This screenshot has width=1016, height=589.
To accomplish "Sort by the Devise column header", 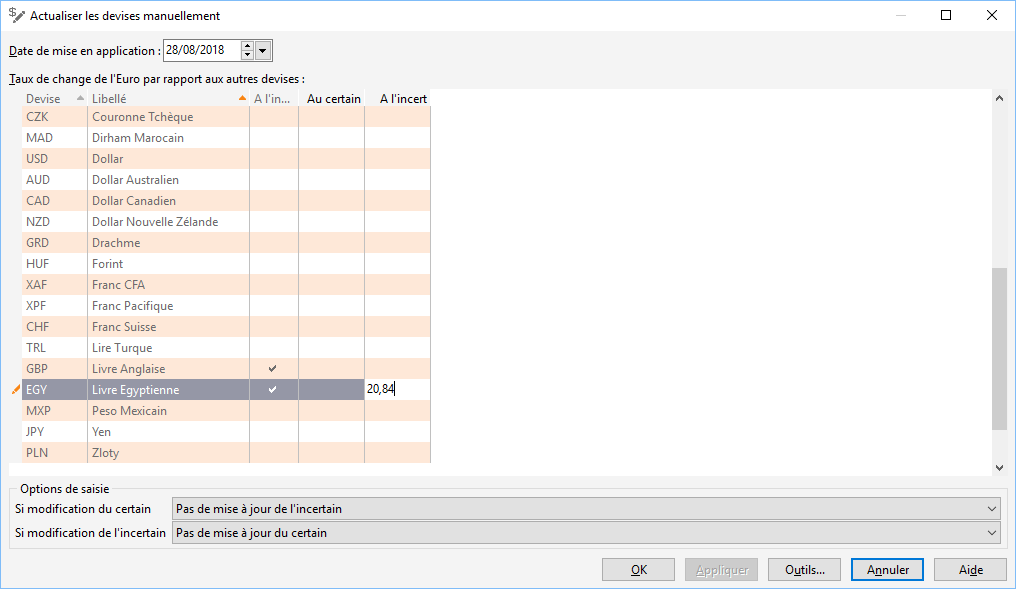I will click(54, 98).
